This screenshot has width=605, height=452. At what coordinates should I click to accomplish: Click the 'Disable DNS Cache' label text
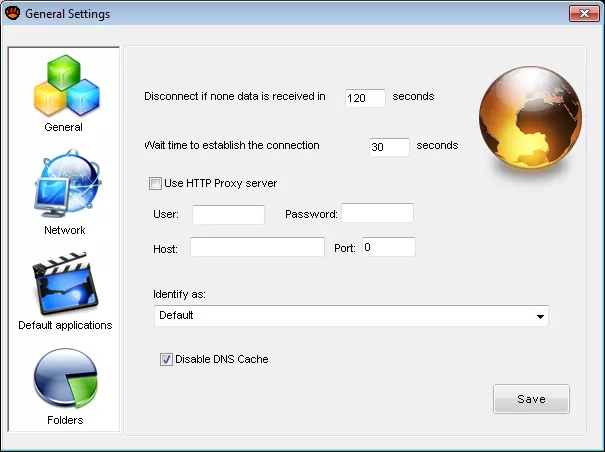[222, 359]
